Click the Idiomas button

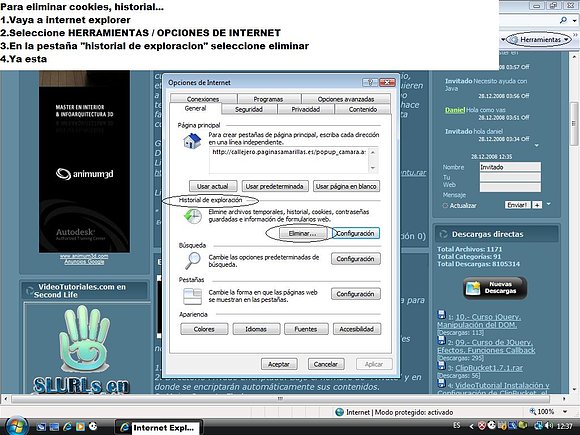click(x=256, y=329)
